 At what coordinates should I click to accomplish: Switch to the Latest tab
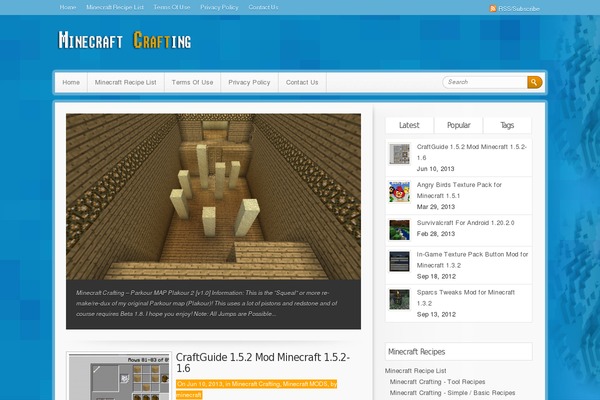pyautogui.click(x=409, y=125)
